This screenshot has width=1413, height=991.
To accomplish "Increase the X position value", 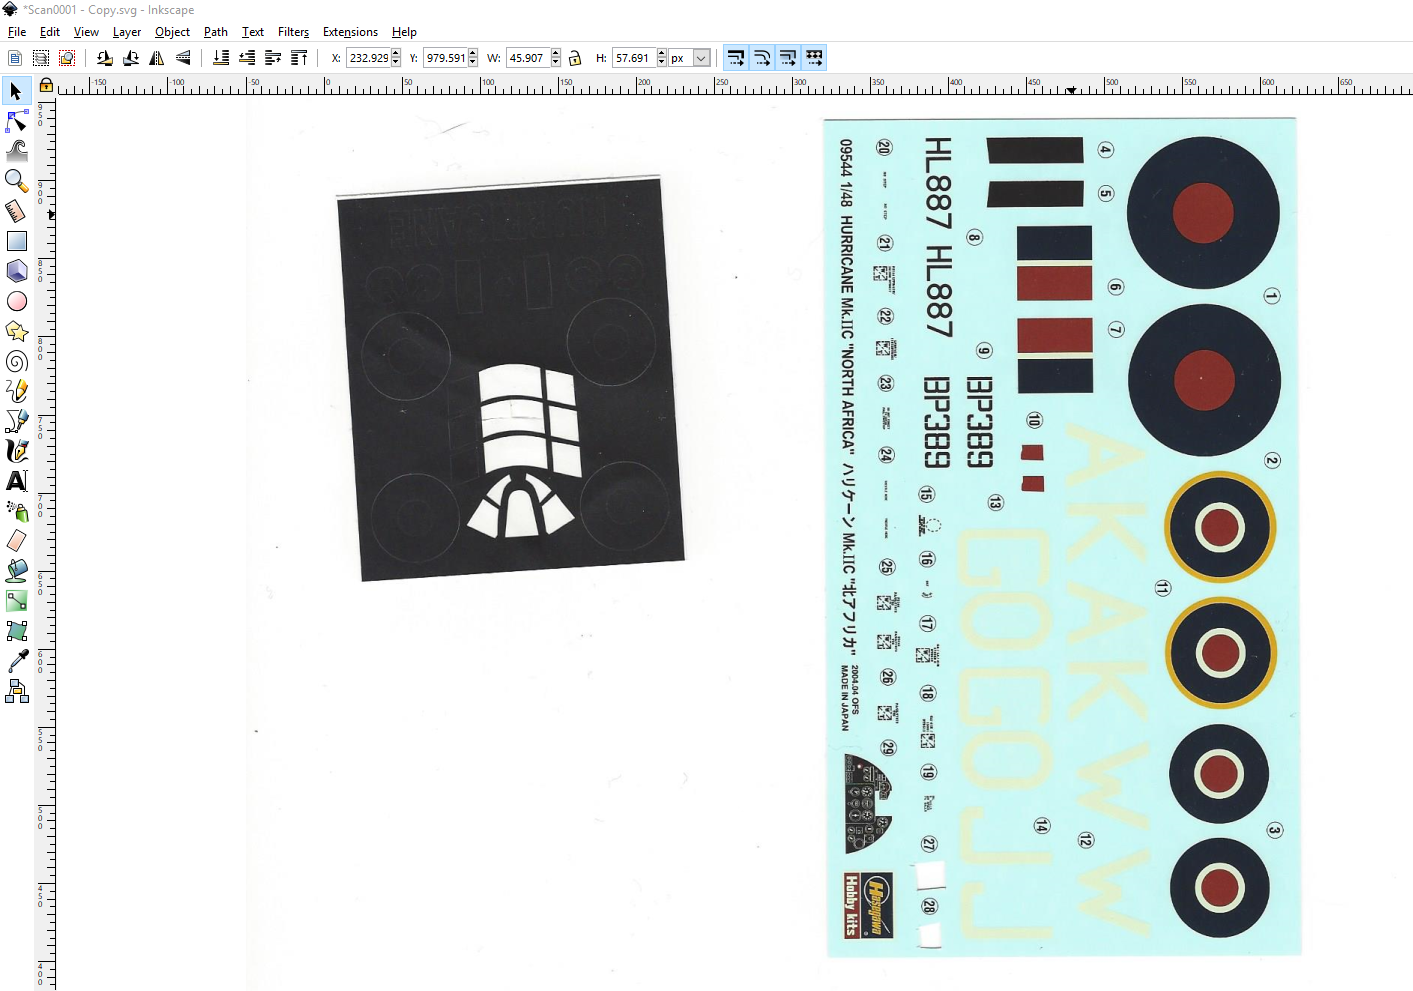I will 396,54.
